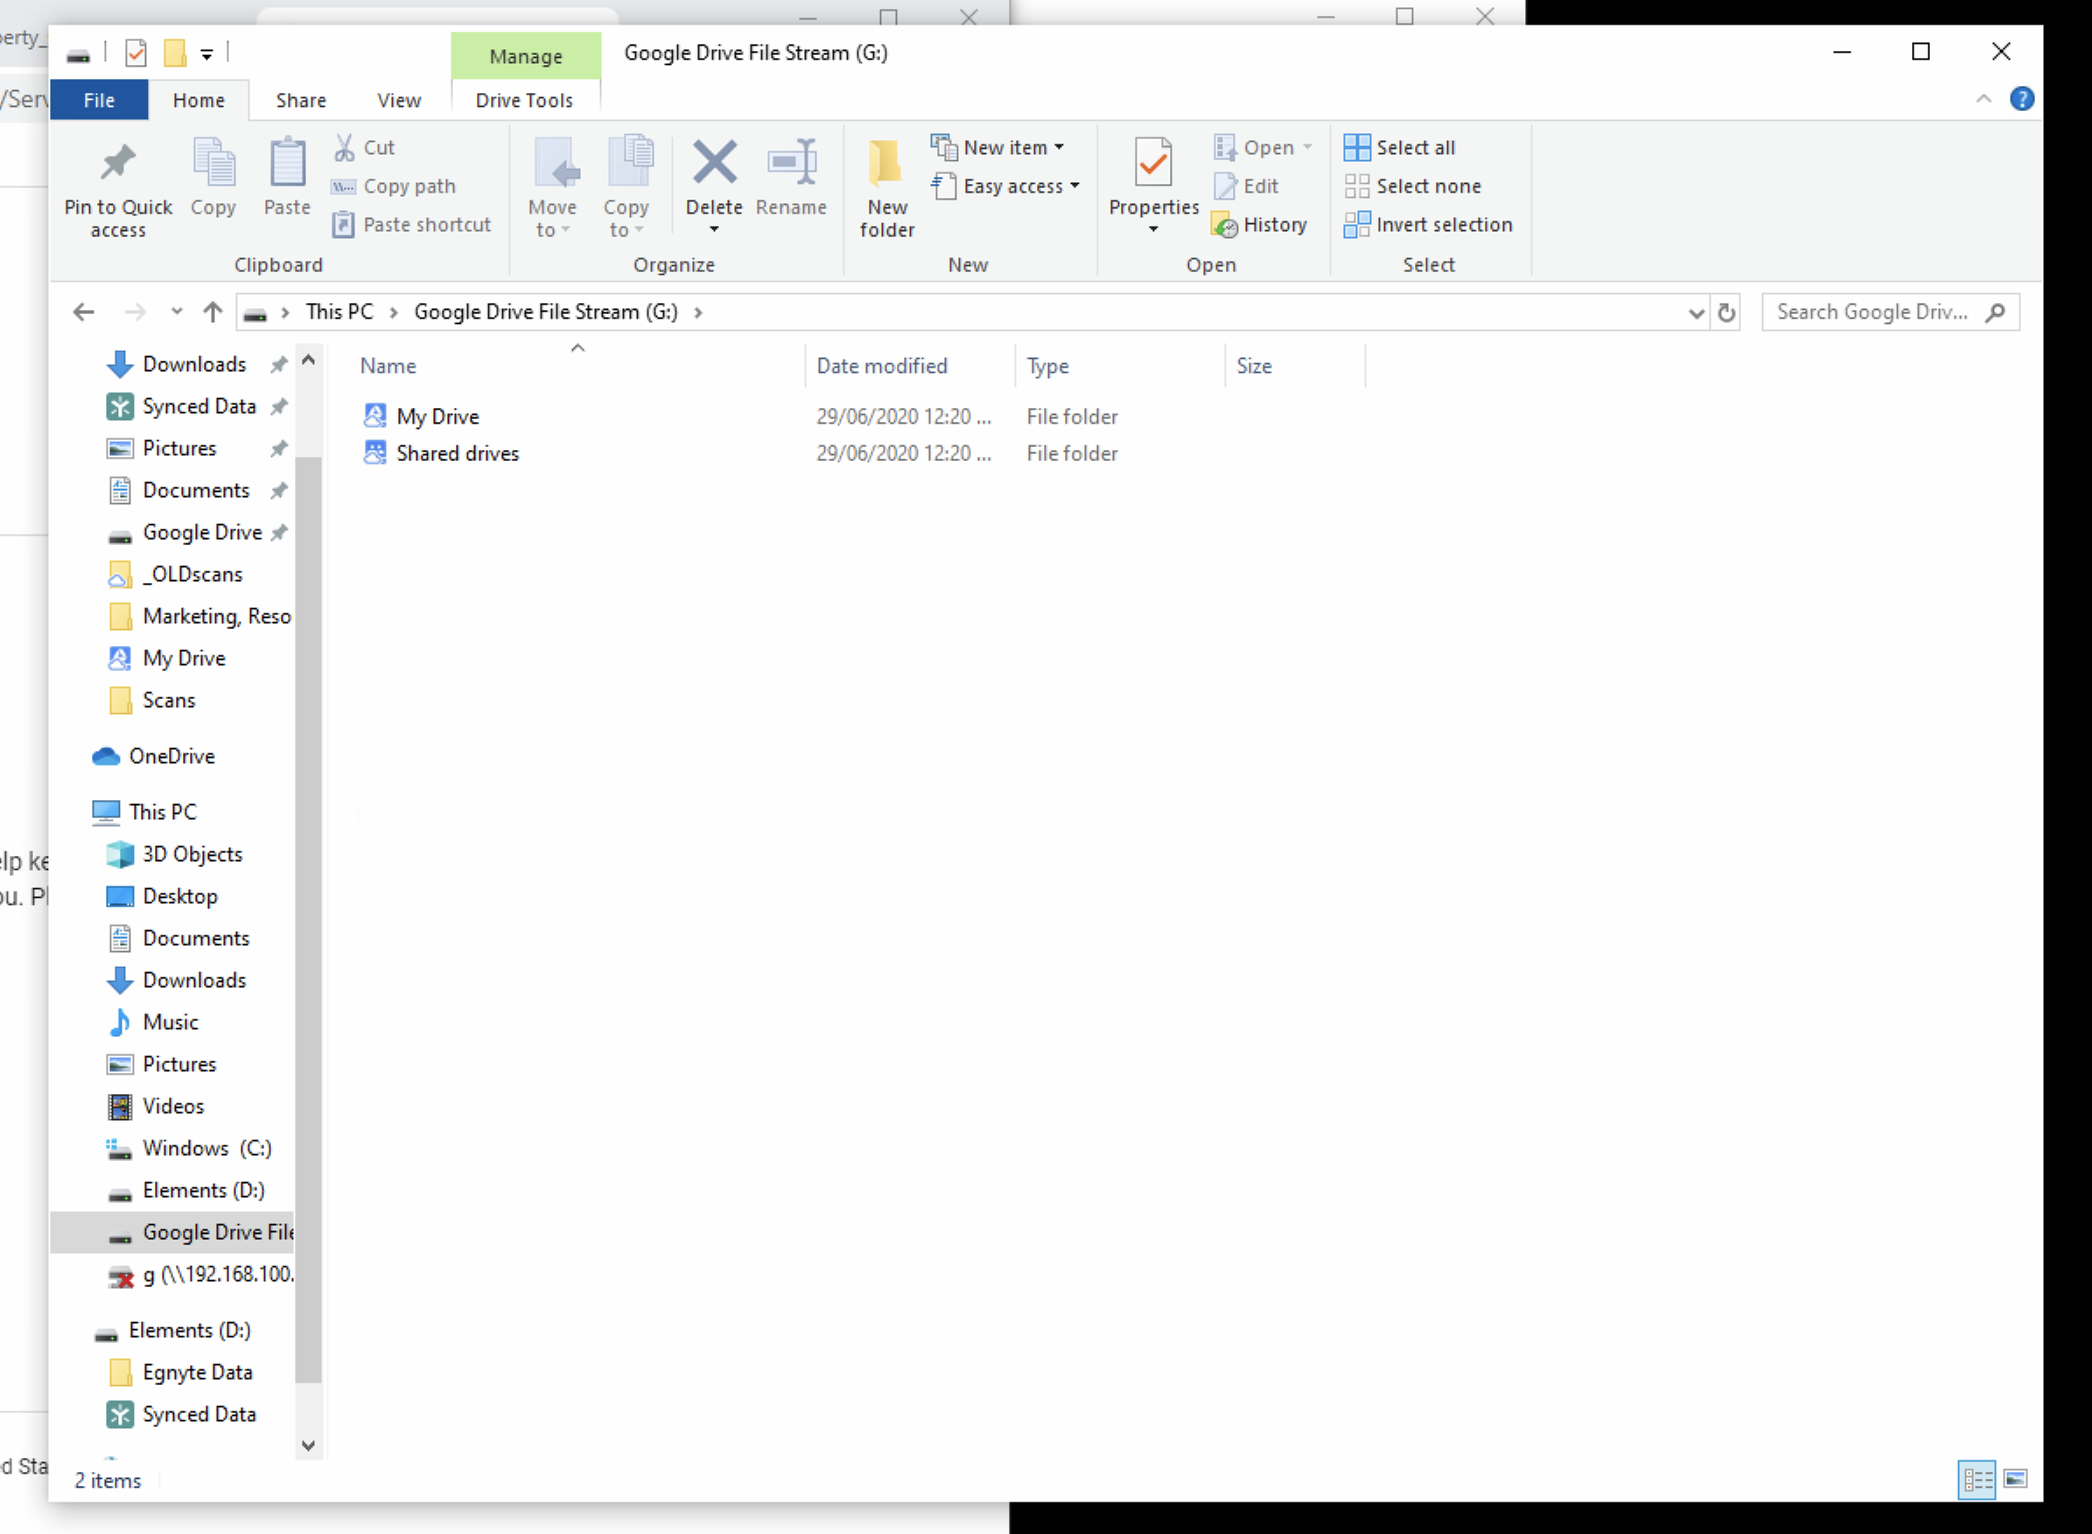The height and width of the screenshot is (1534, 2092).
Task: Expand the address bar history dropdown
Action: [1695, 313]
